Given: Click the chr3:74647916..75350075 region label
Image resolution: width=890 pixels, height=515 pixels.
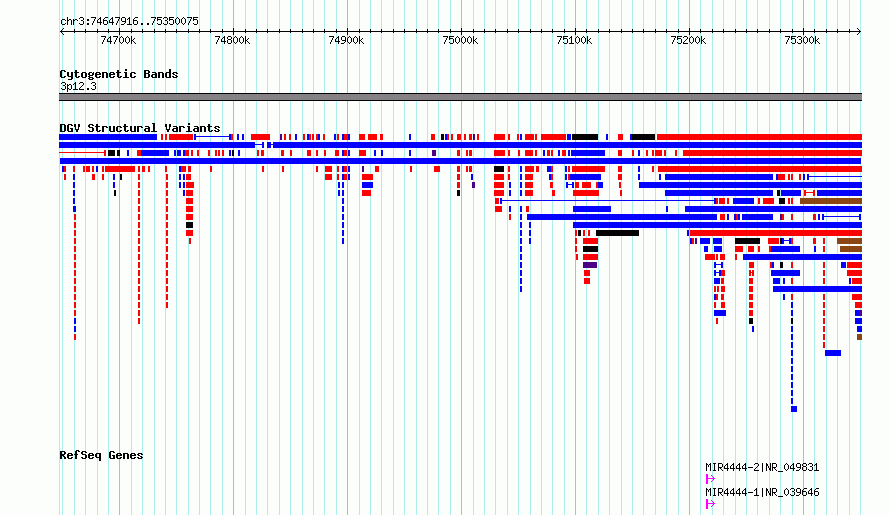Looking at the screenshot, I should (x=129, y=21).
